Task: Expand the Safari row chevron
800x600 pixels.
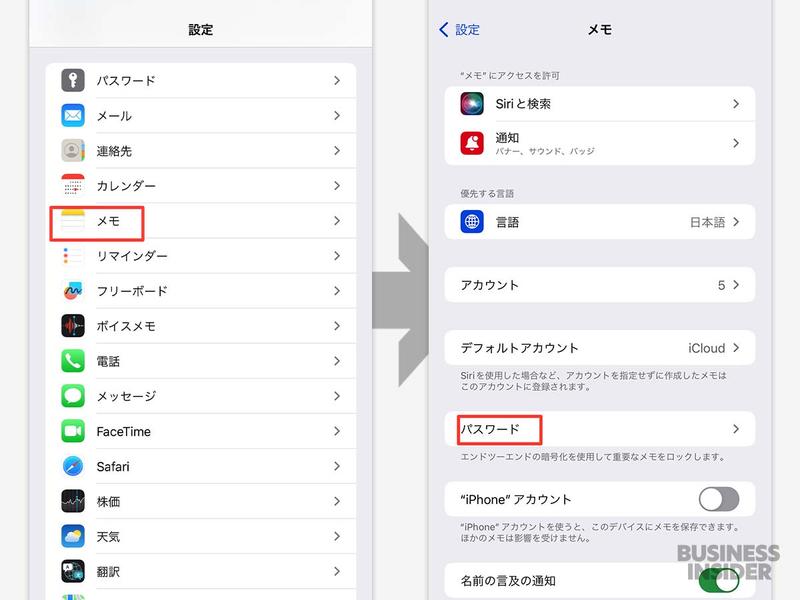Action: point(337,466)
